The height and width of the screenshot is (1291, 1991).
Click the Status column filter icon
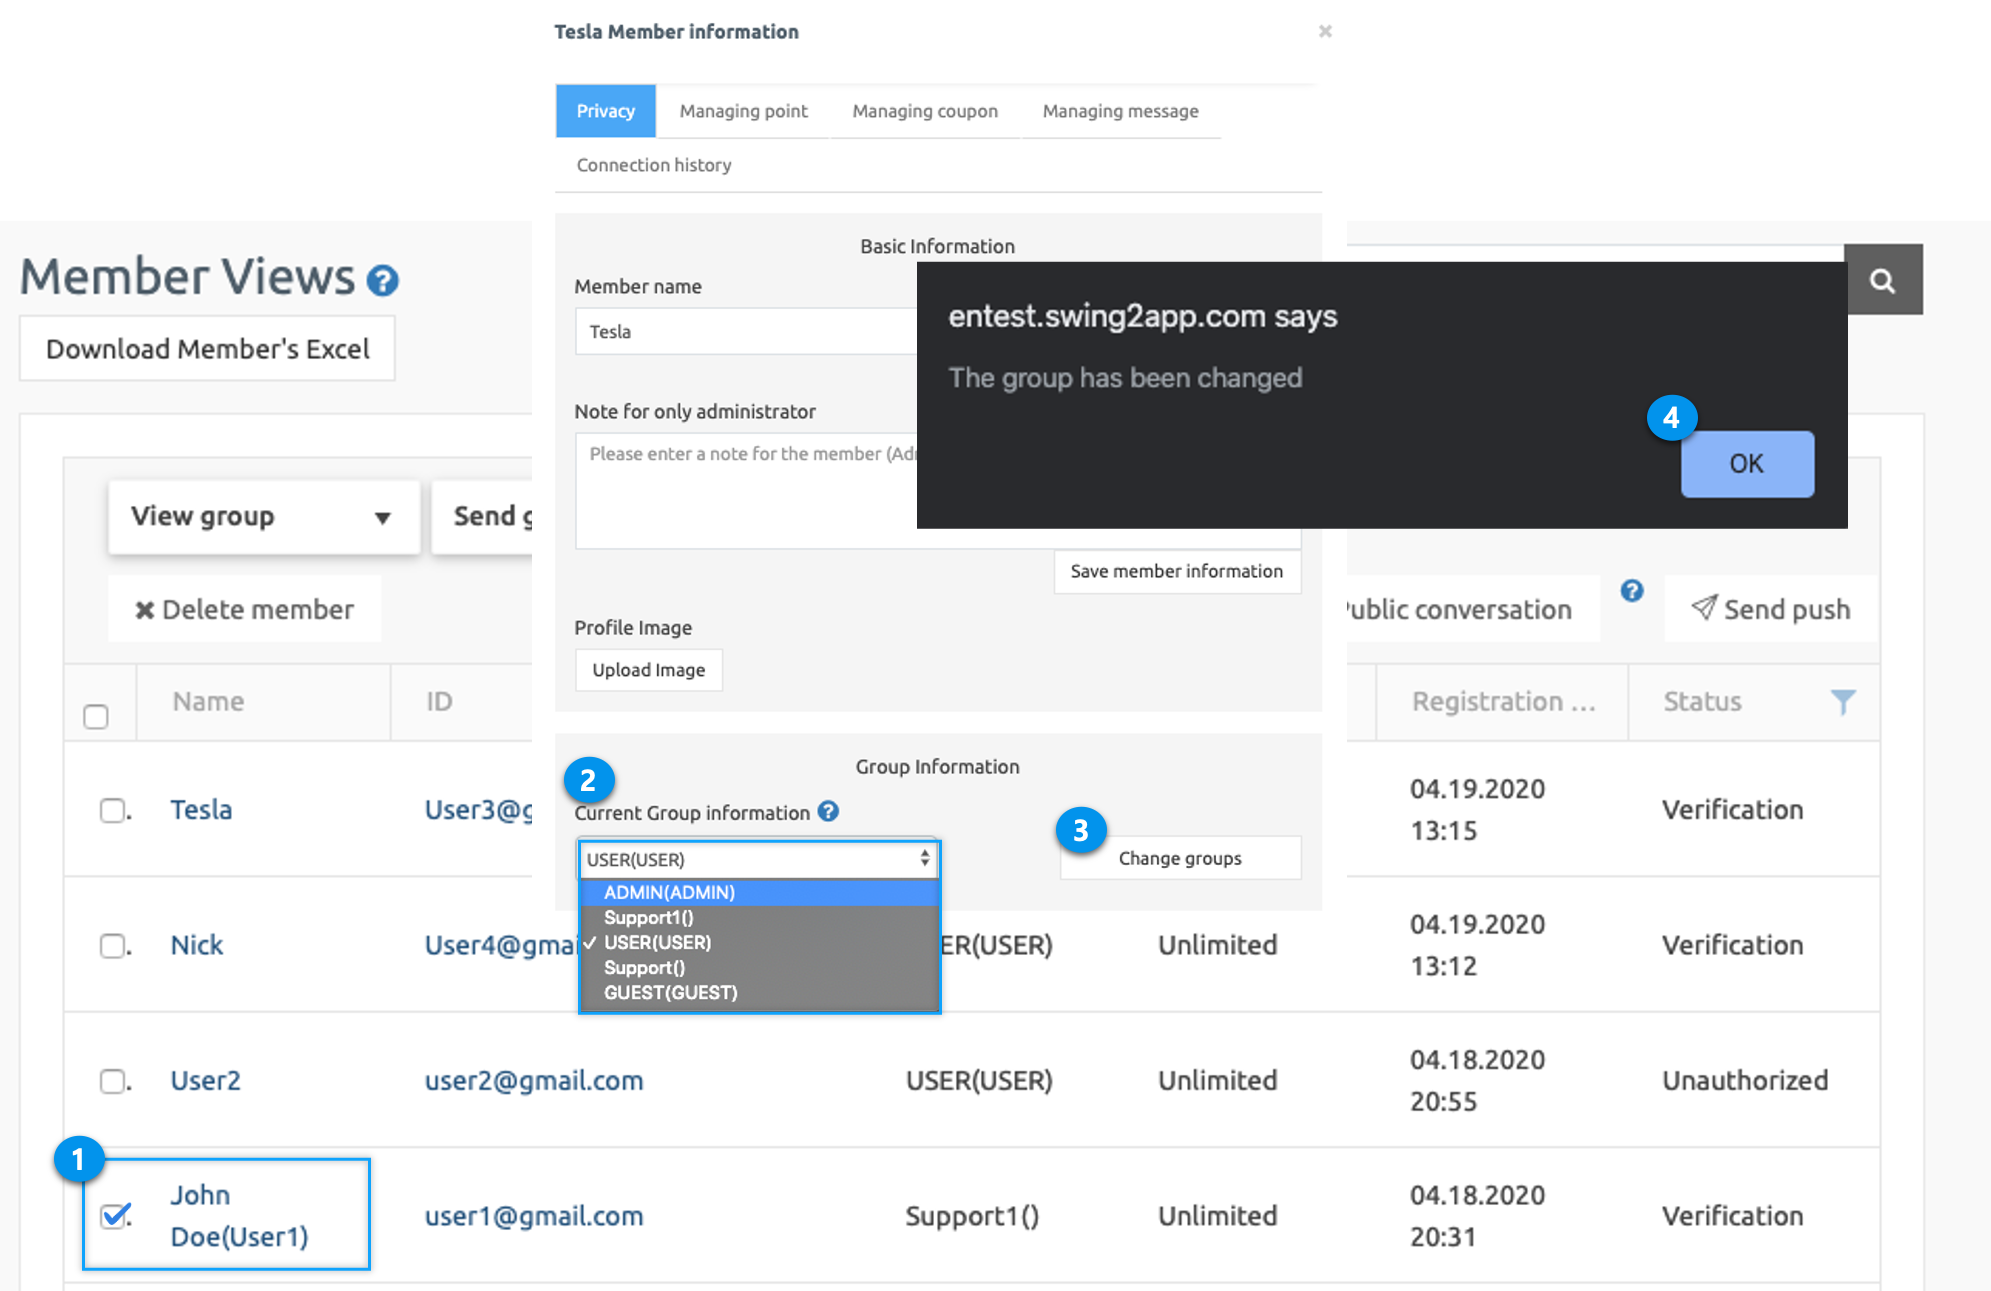click(1842, 701)
